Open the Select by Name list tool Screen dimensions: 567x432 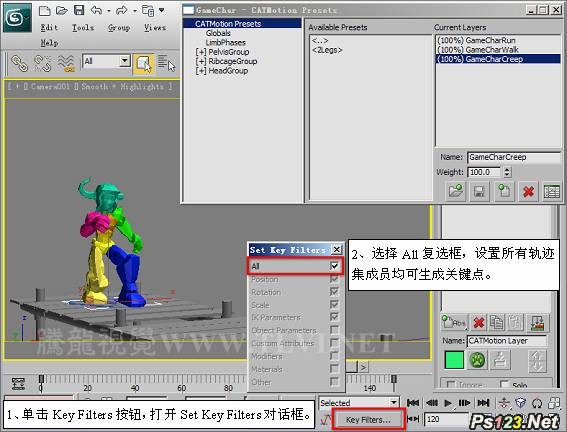tap(167, 63)
